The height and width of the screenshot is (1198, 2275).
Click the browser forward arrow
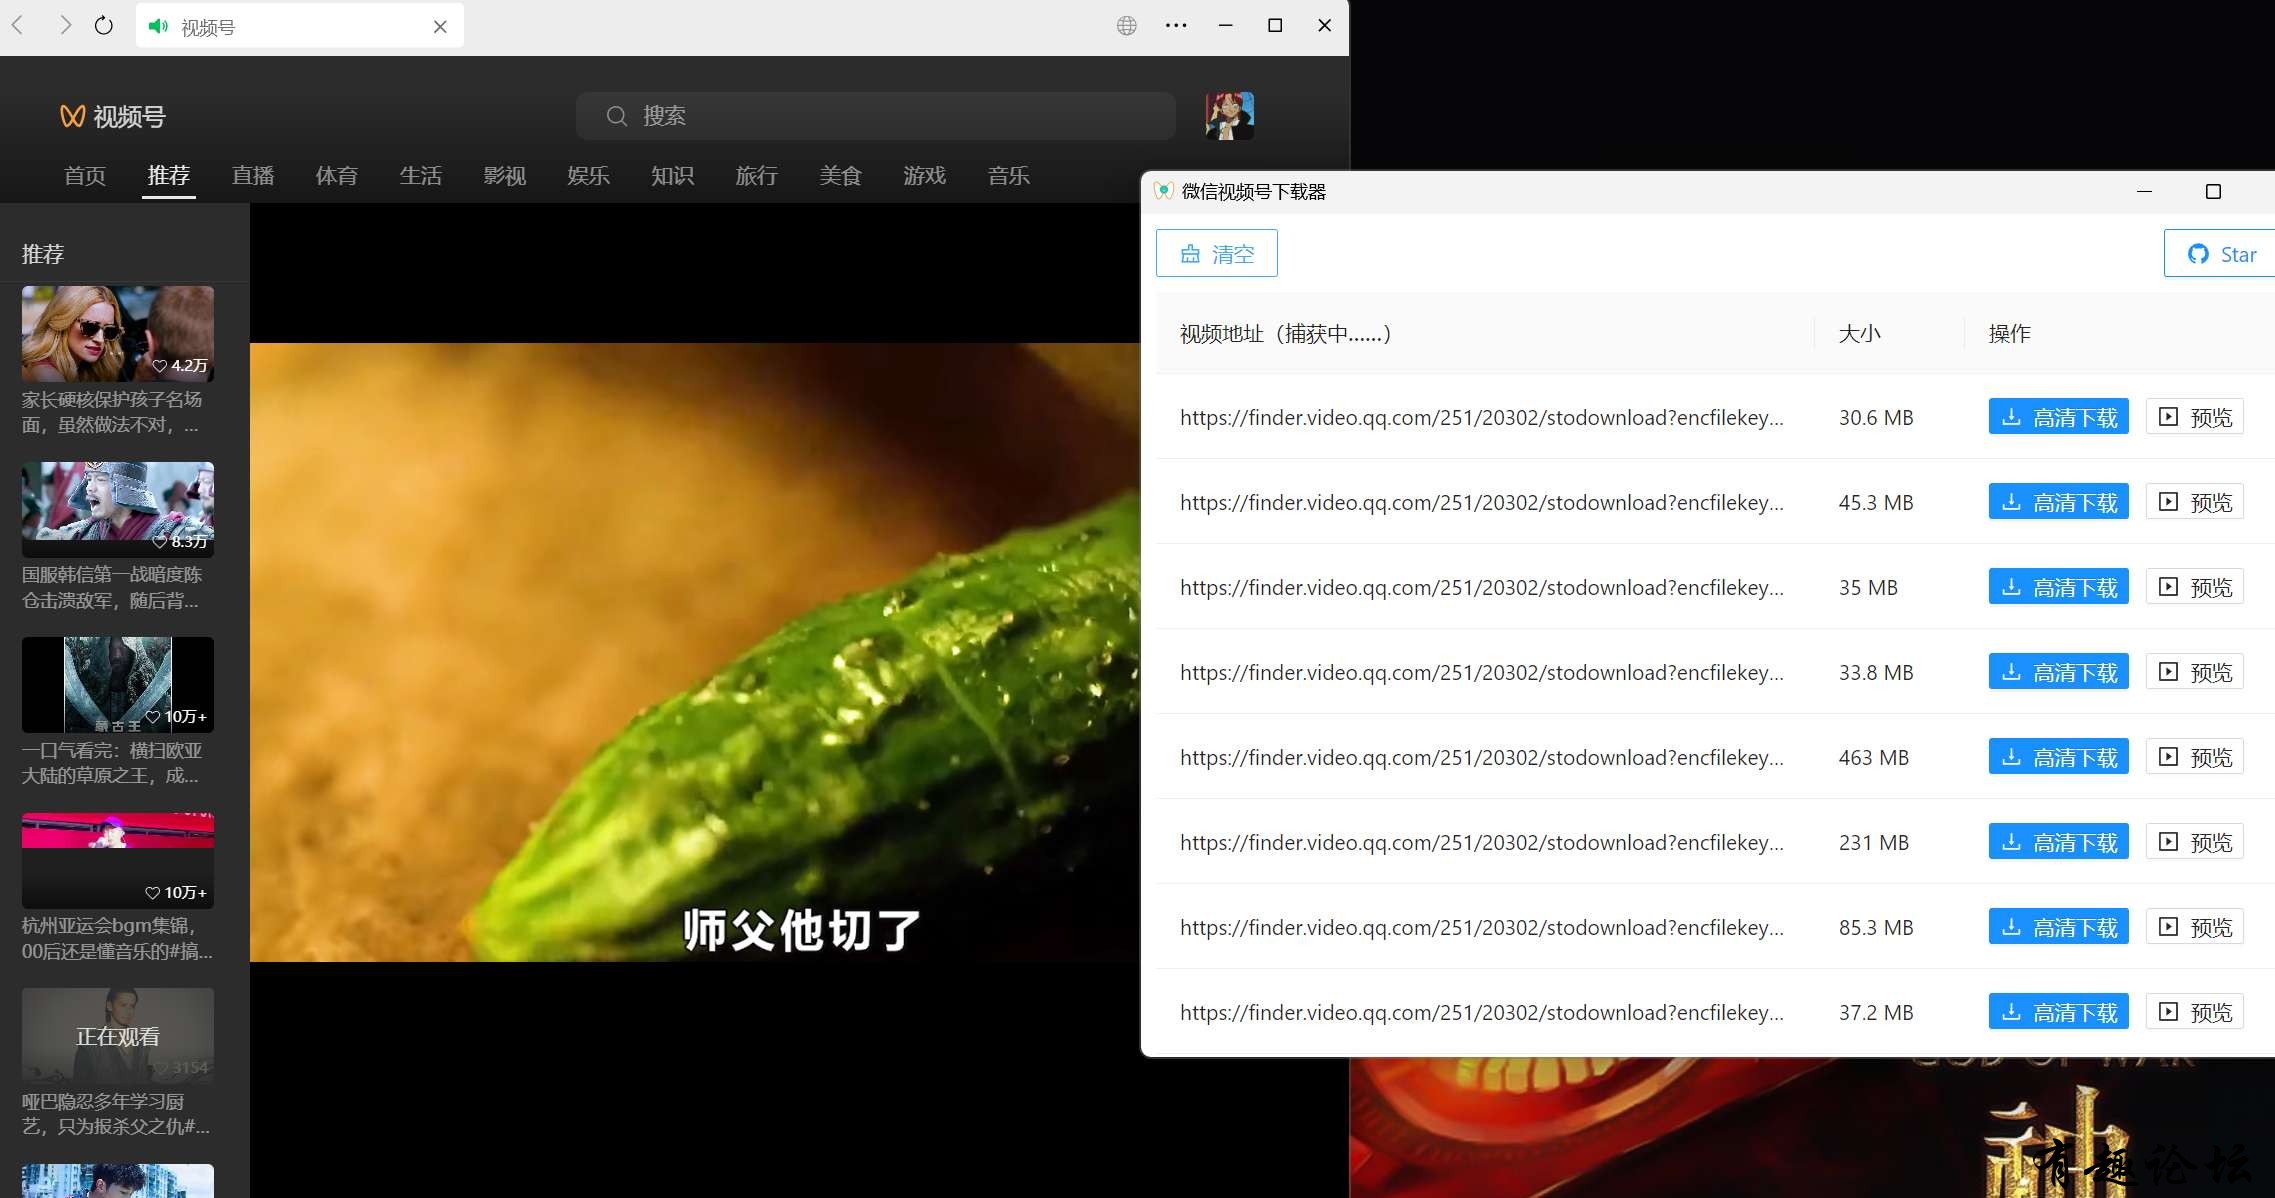click(65, 26)
